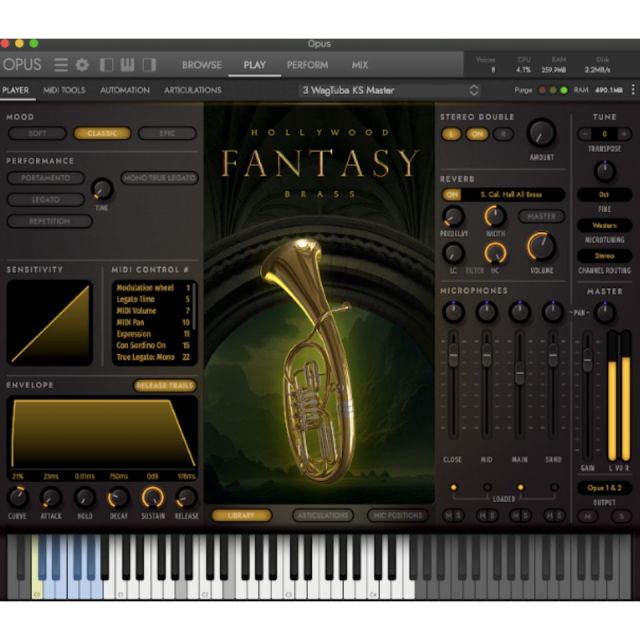Viewport: 640px width, 640px height.
Task: Click the Stereo Double Amount knob
Action: tap(541, 133)
